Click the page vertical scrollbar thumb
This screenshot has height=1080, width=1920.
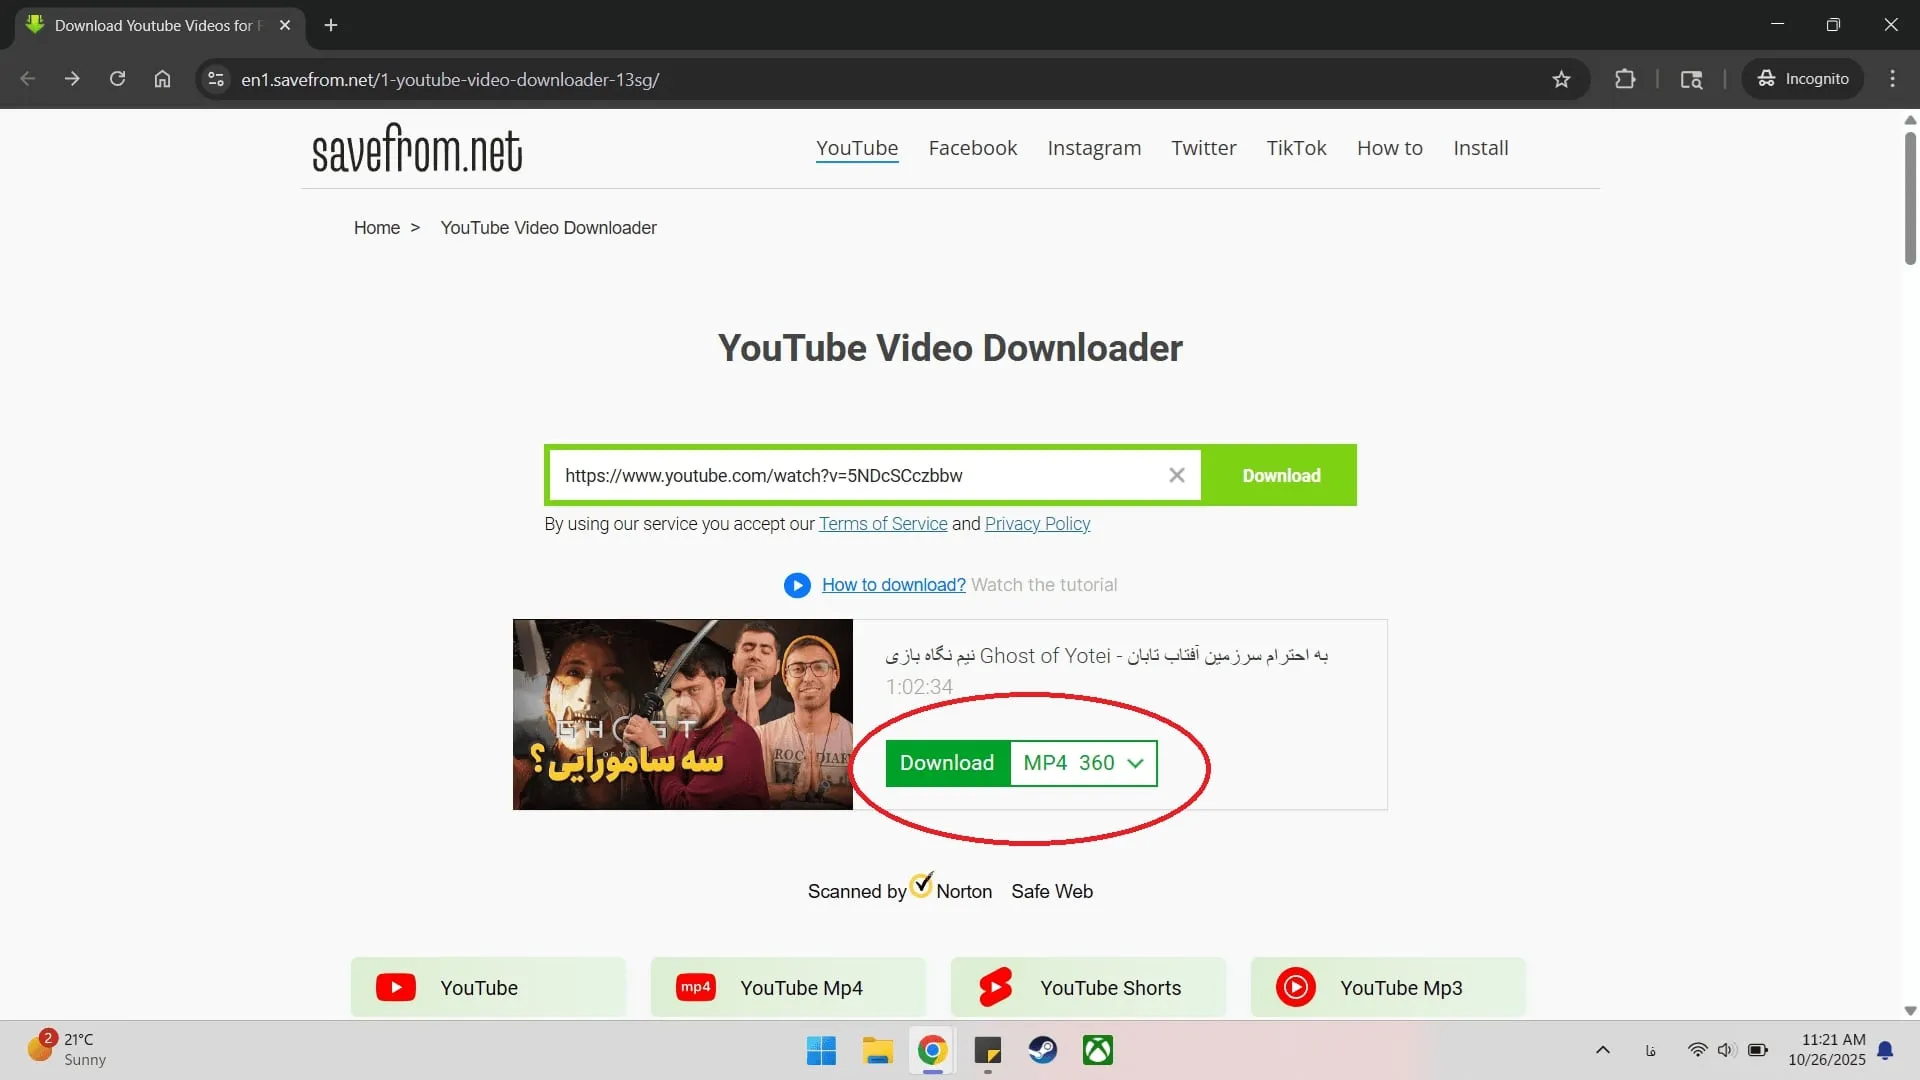1910,197
